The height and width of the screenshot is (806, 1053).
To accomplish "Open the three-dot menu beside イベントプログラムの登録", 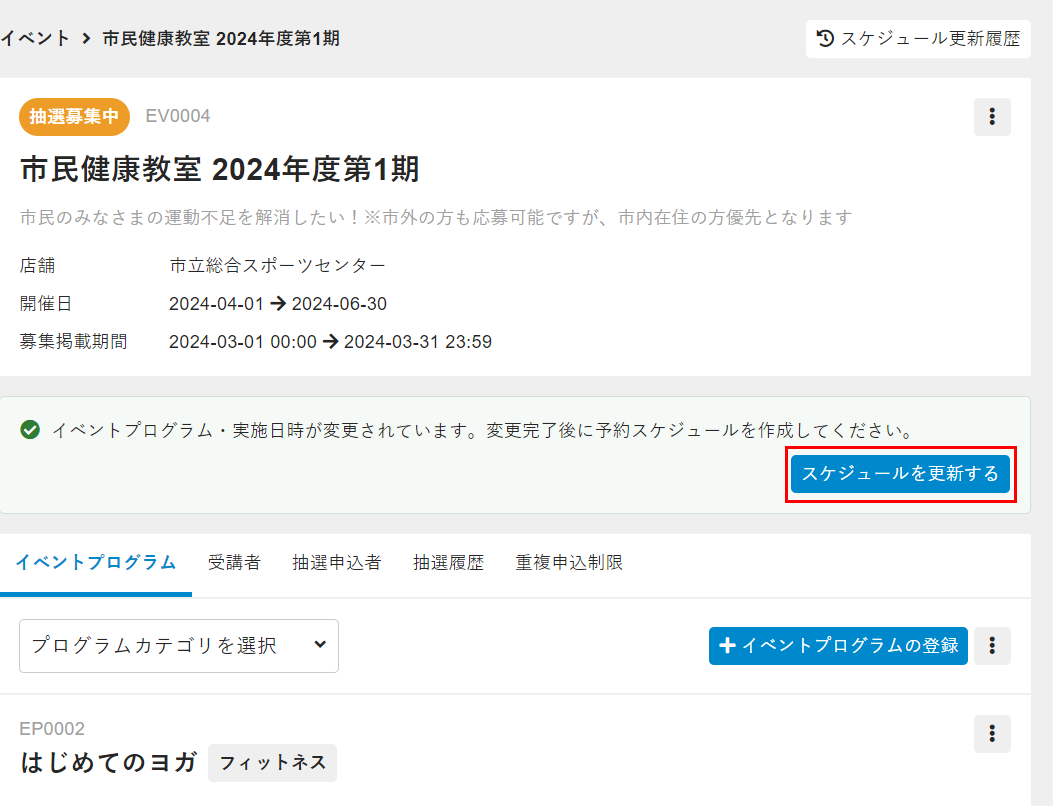I will coord(992,646).
